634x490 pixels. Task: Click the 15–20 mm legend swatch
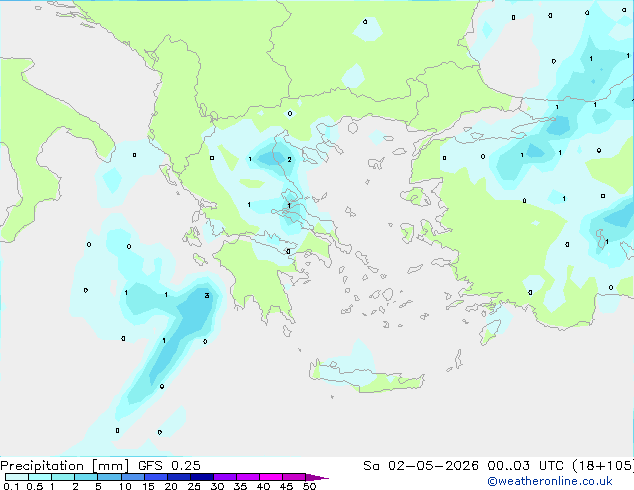[156, 477]
